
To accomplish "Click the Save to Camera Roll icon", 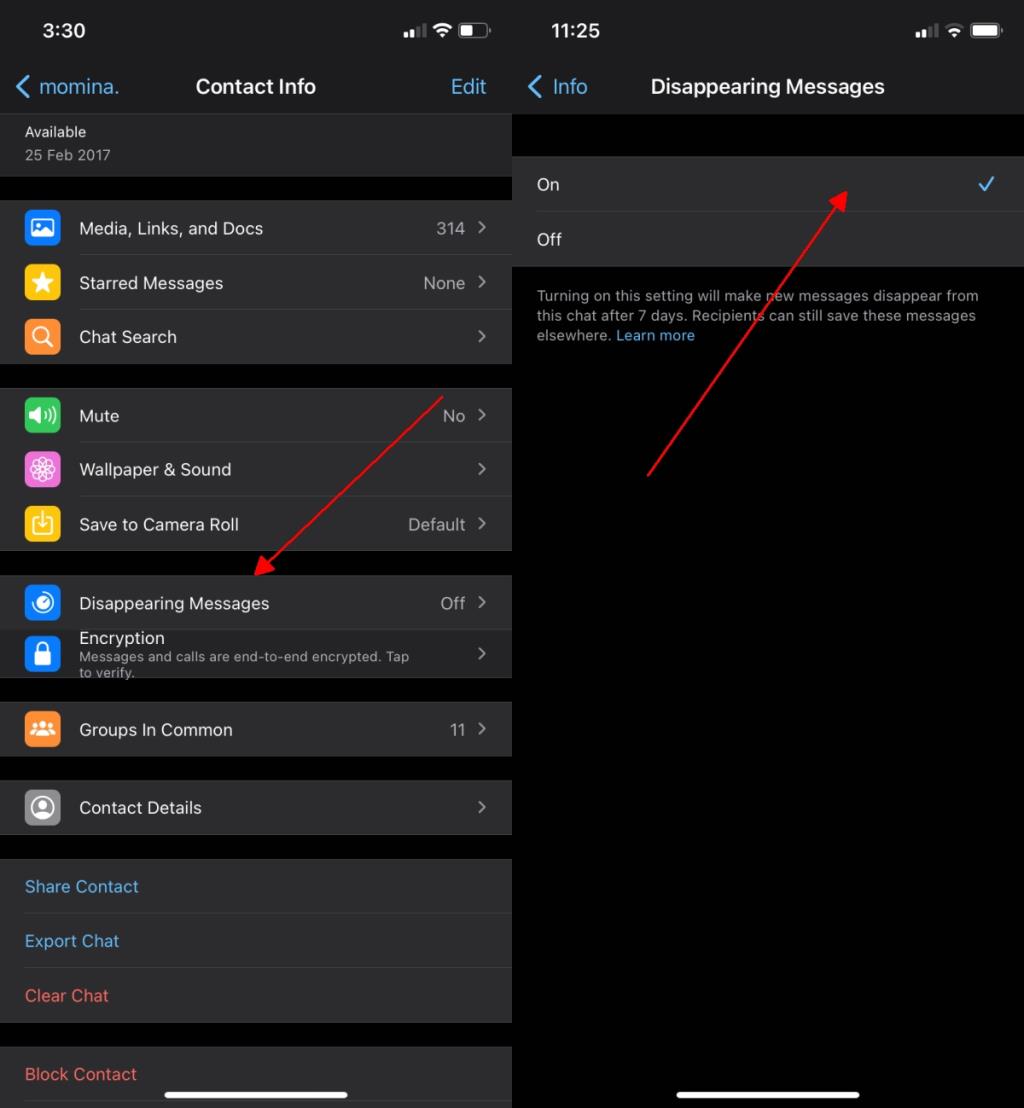I will click(42, 524).
